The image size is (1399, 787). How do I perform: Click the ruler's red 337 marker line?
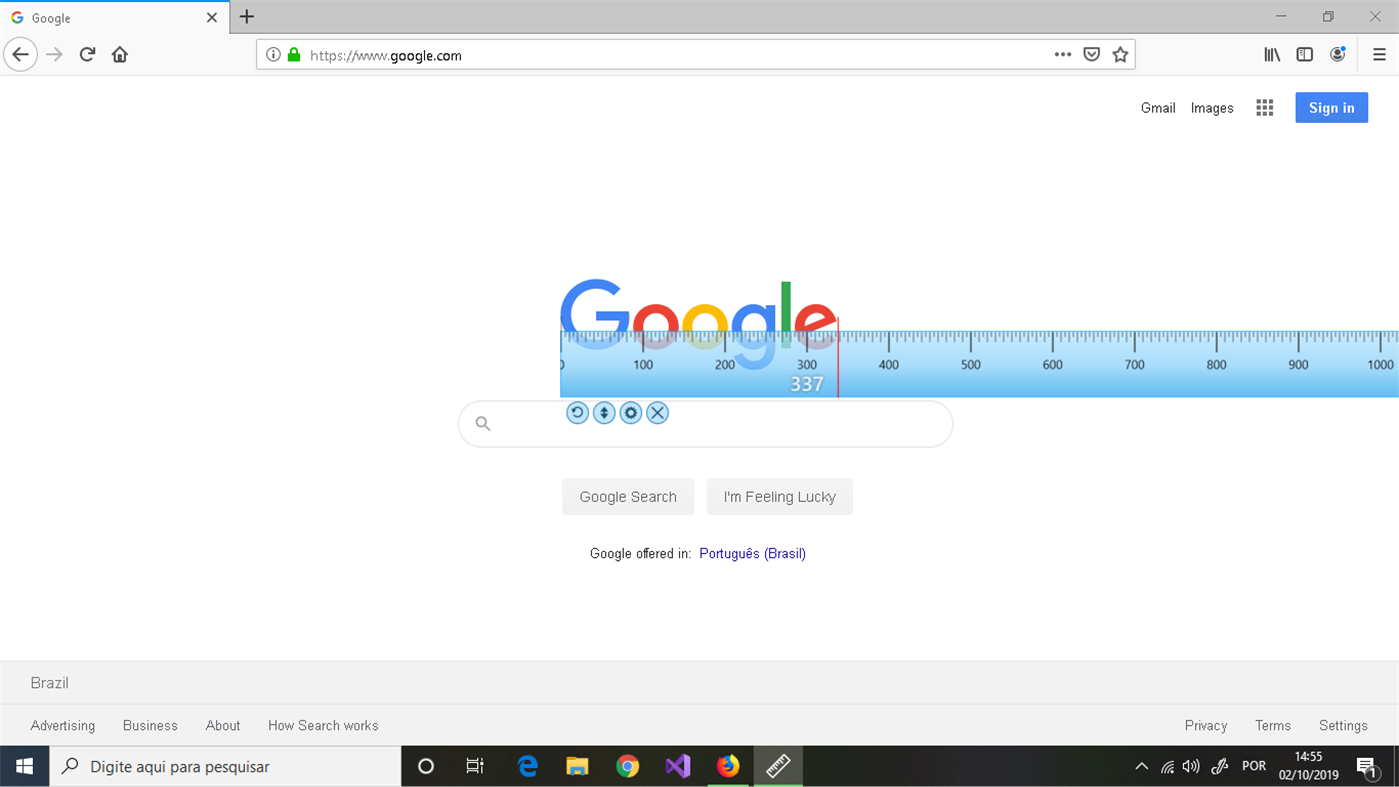tap(838, 358)
